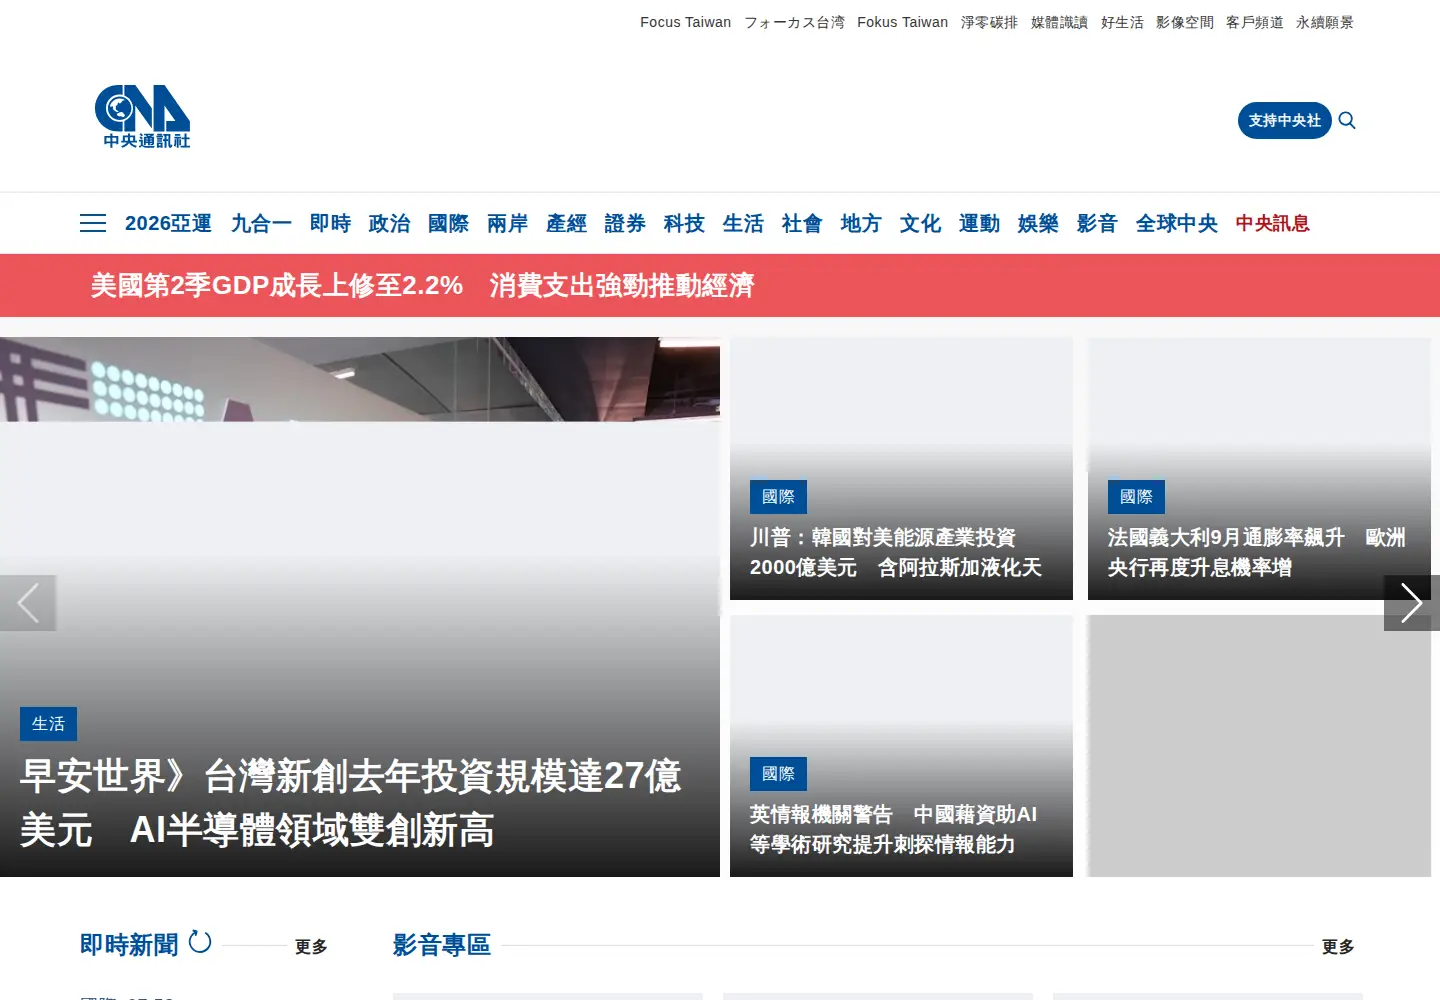Open the 好生活 top link

(x=1122, y=22)
